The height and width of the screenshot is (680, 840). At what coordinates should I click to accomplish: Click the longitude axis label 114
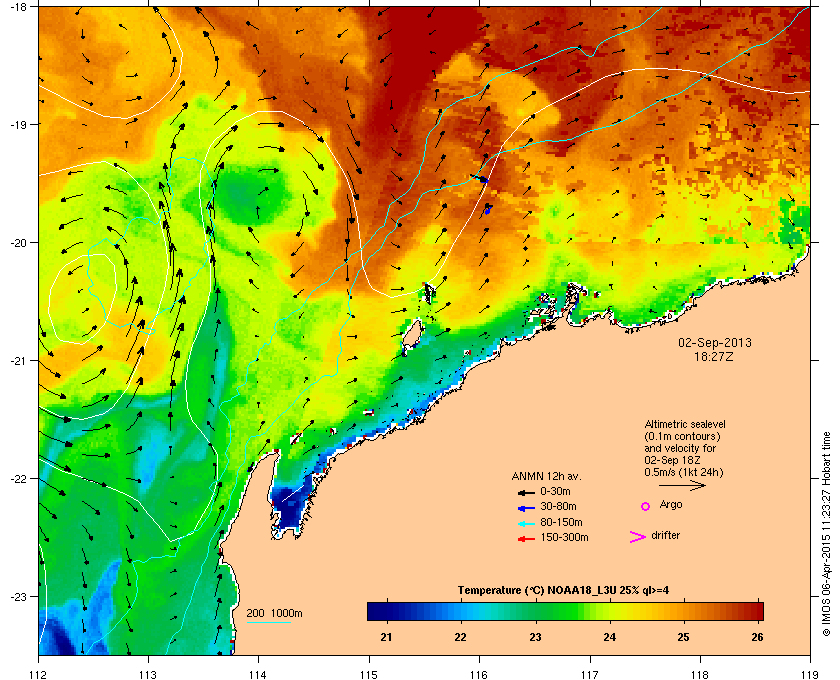coord(258,675)
